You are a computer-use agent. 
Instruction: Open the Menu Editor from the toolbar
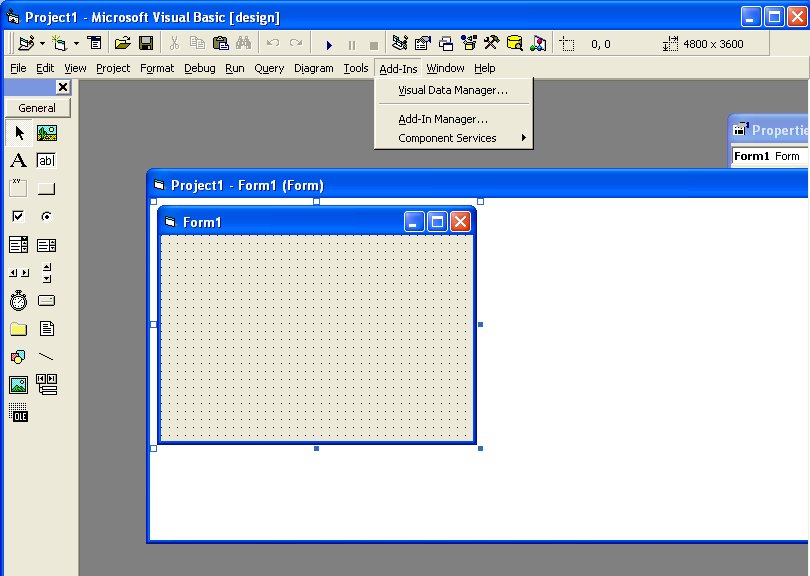pos(95,43)
